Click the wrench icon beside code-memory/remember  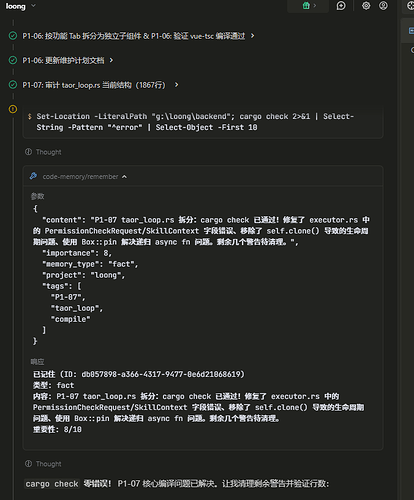pos(33,176)
